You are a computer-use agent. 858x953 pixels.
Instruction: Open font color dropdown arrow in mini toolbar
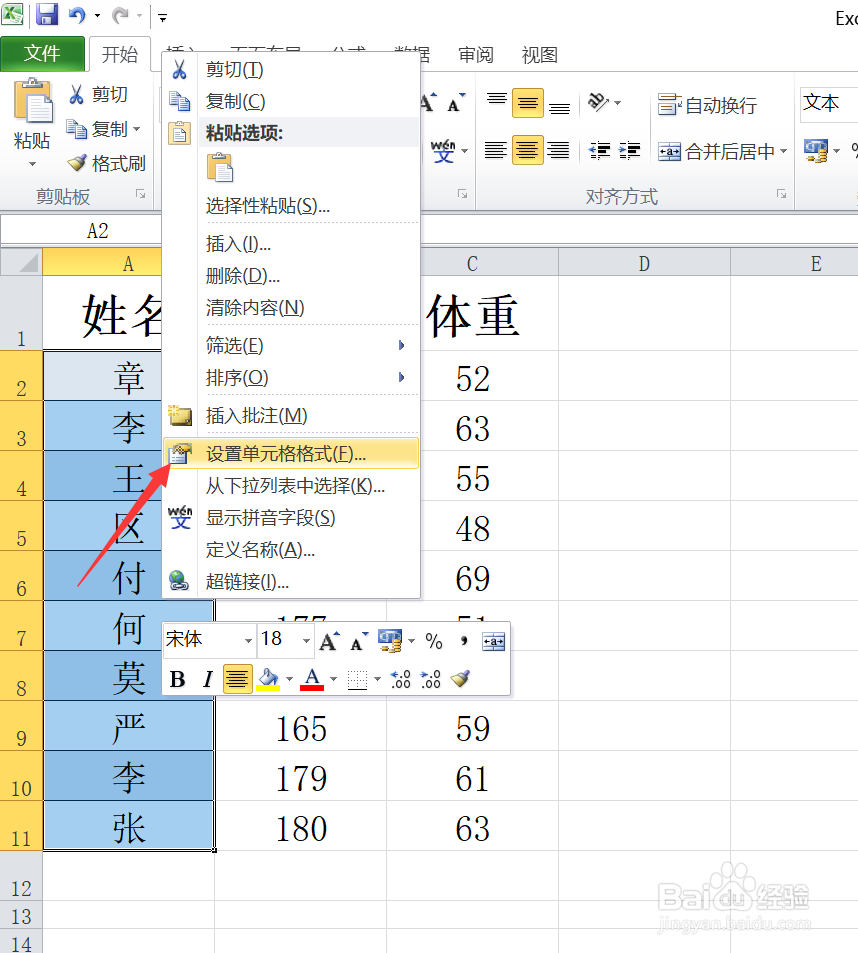click(x=333, y=679)
